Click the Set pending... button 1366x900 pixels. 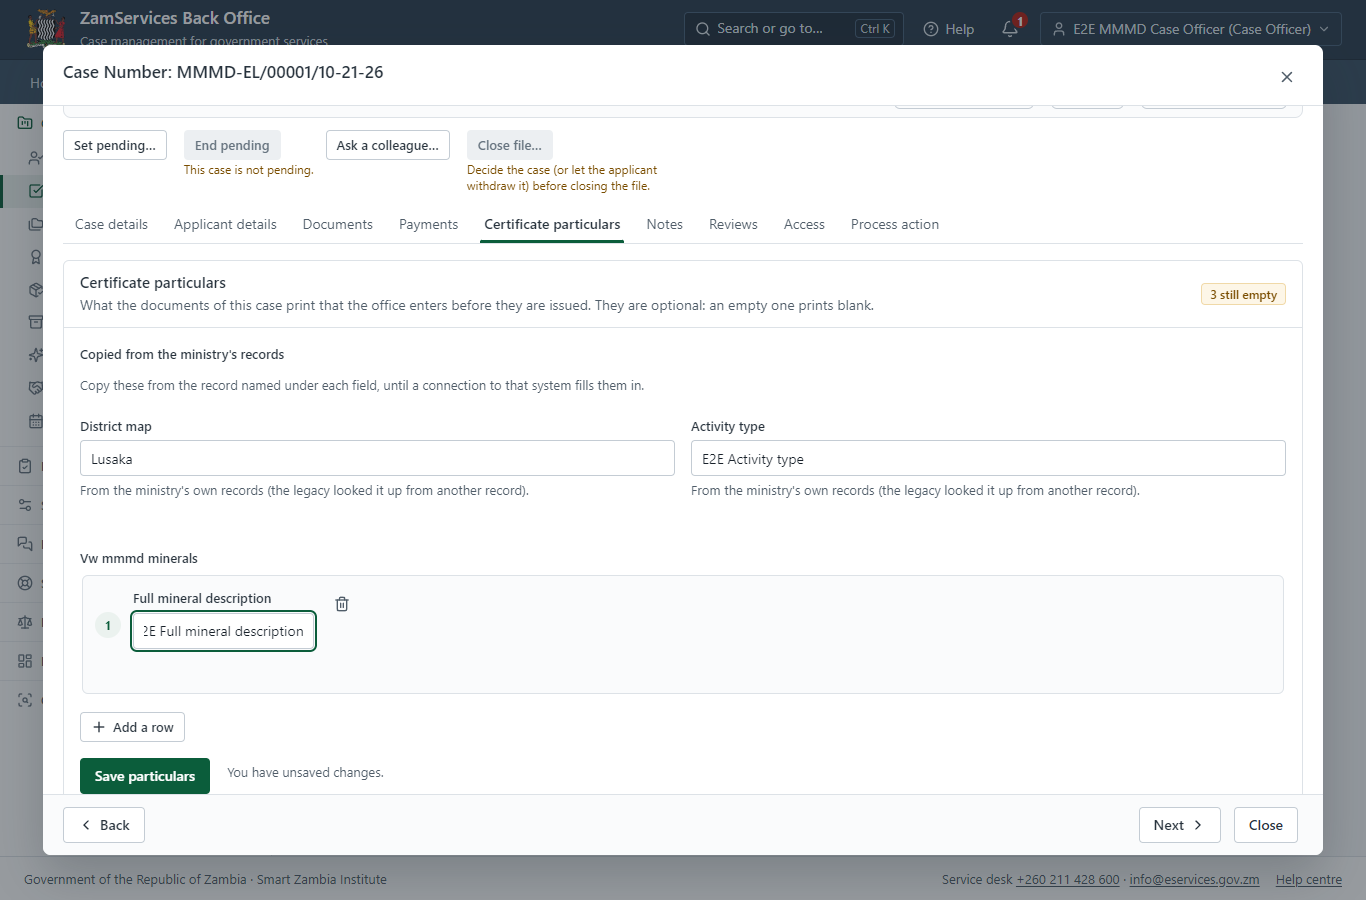115,145
